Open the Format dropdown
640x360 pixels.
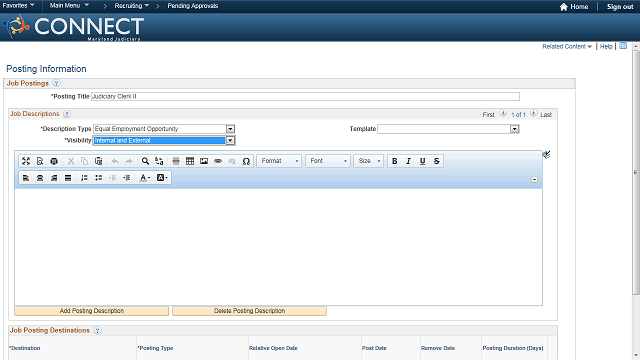(280, 161)
